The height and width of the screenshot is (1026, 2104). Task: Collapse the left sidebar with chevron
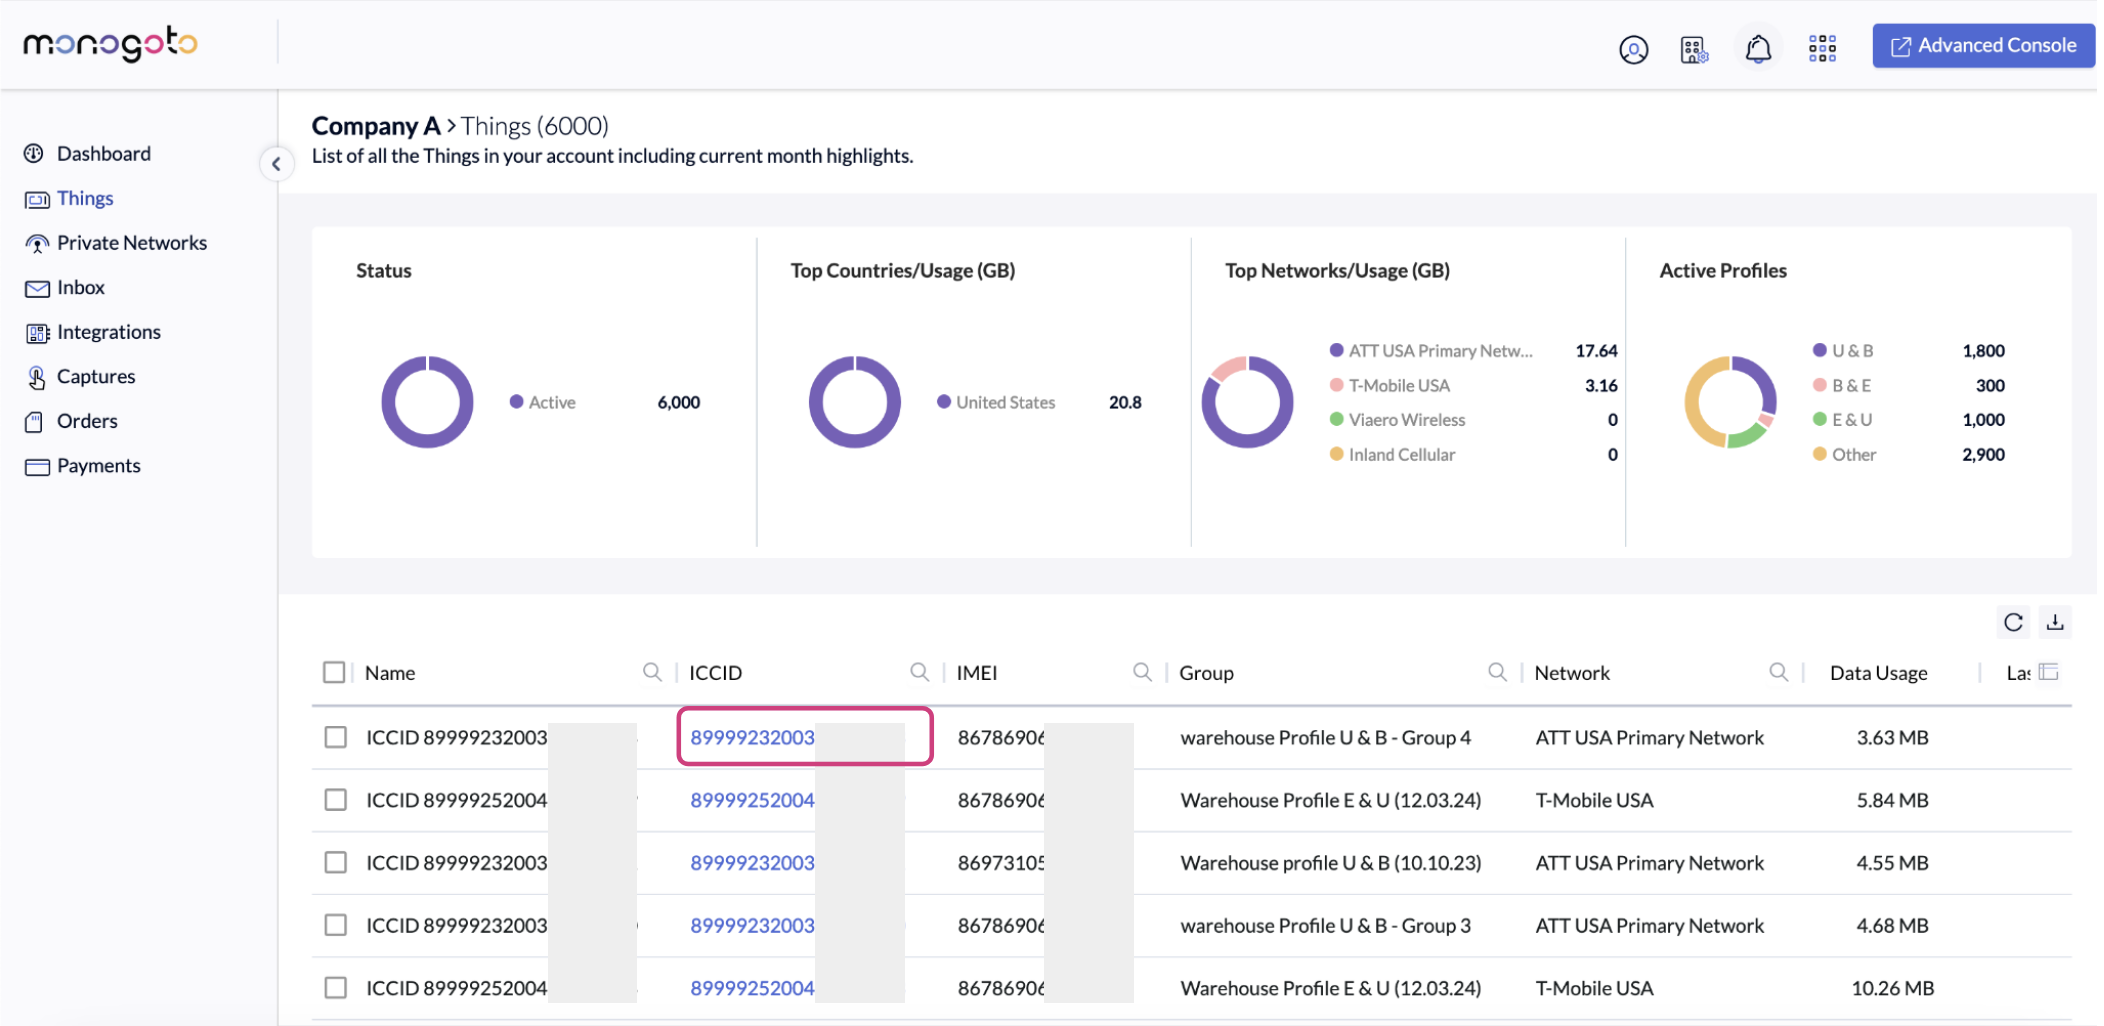(276, 164)
